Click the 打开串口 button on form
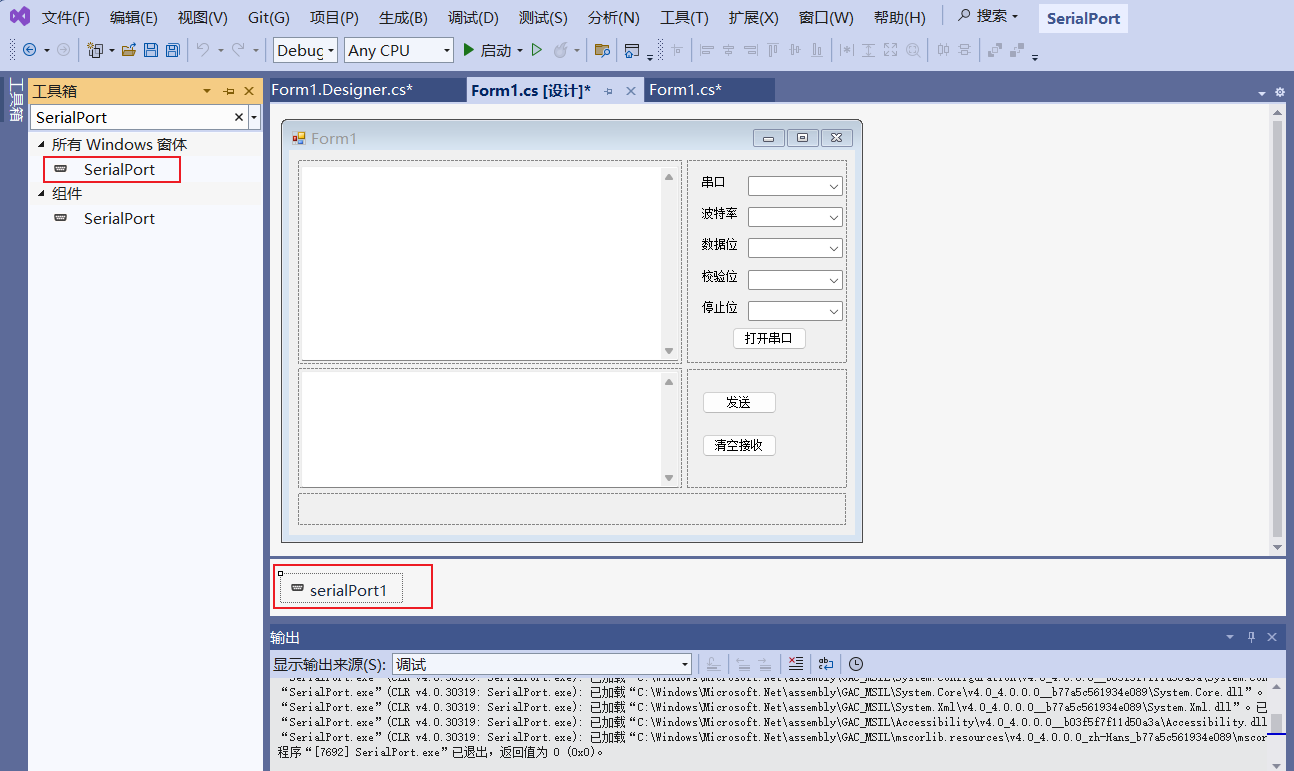Image resolution: width=1294 pixels, height=771 pixels. [769, 338]
